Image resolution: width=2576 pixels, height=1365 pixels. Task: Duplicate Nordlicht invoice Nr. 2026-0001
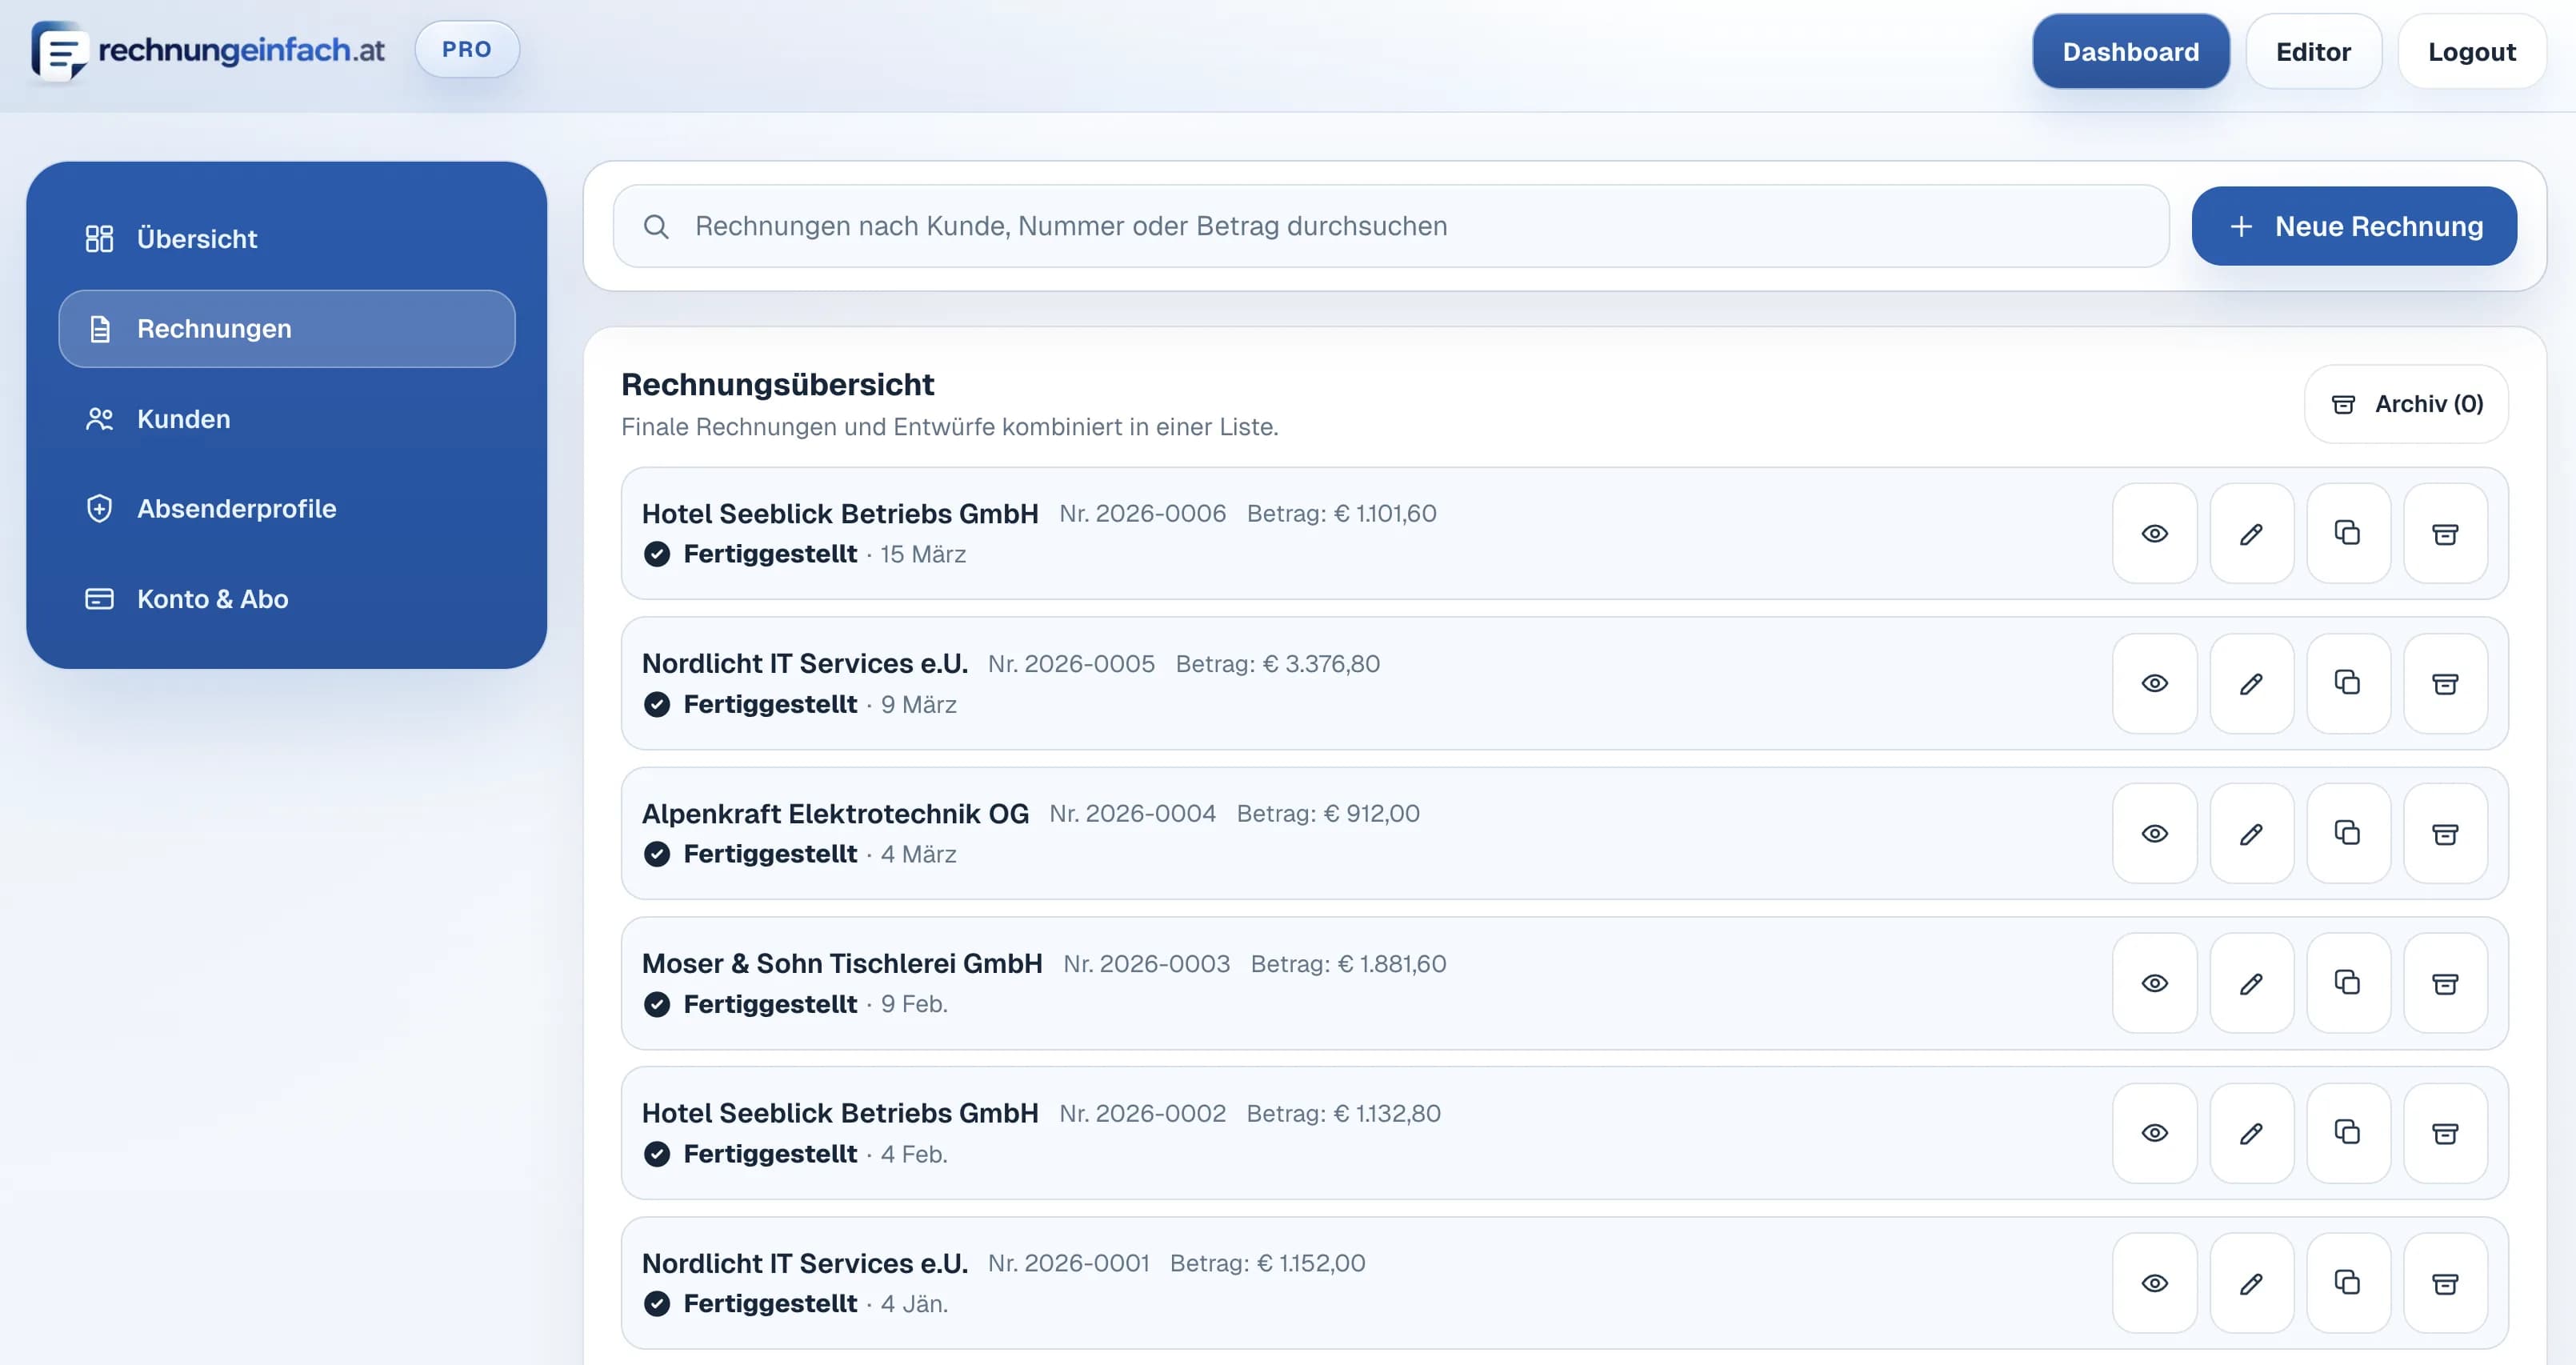2348,1283
